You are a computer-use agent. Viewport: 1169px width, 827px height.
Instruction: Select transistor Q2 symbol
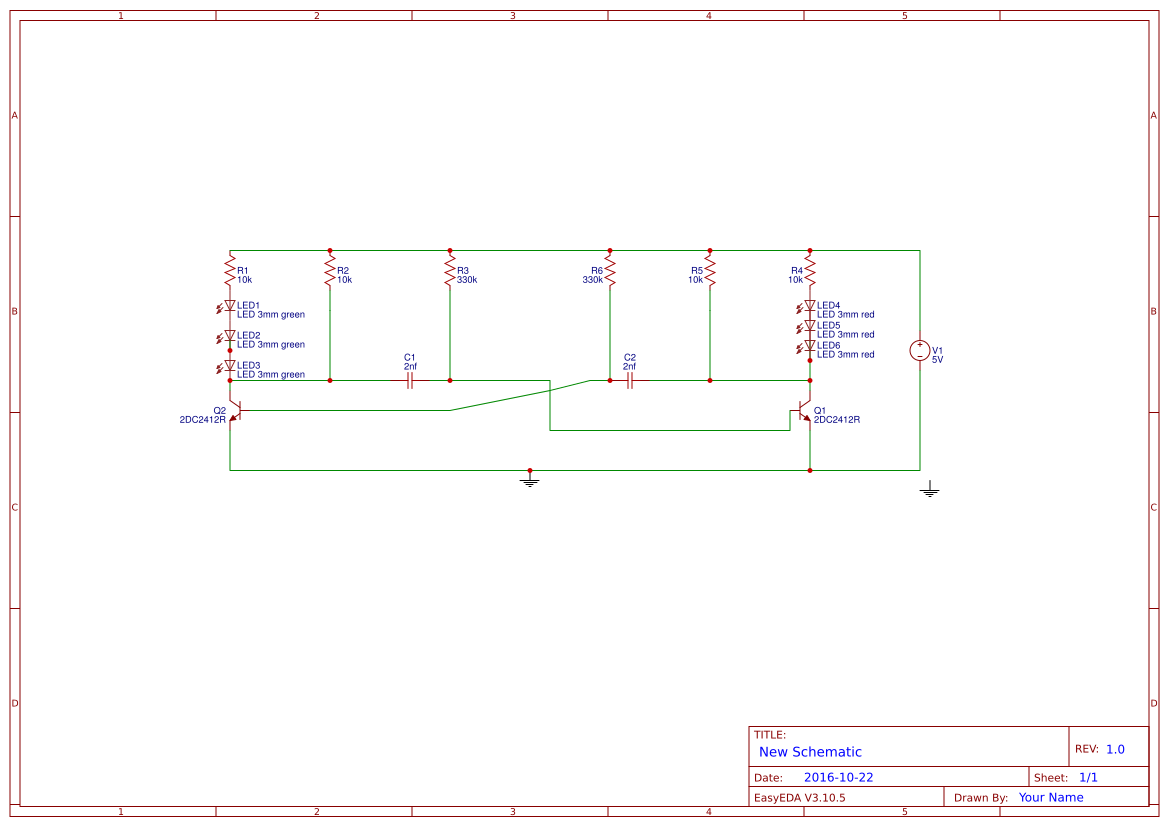[x=235, y=411]
